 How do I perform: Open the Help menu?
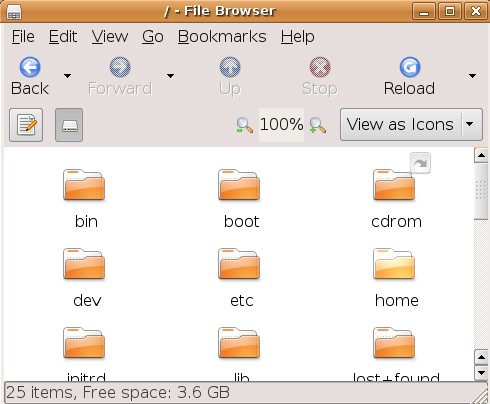pyautogui.click(x=297, y=36)
